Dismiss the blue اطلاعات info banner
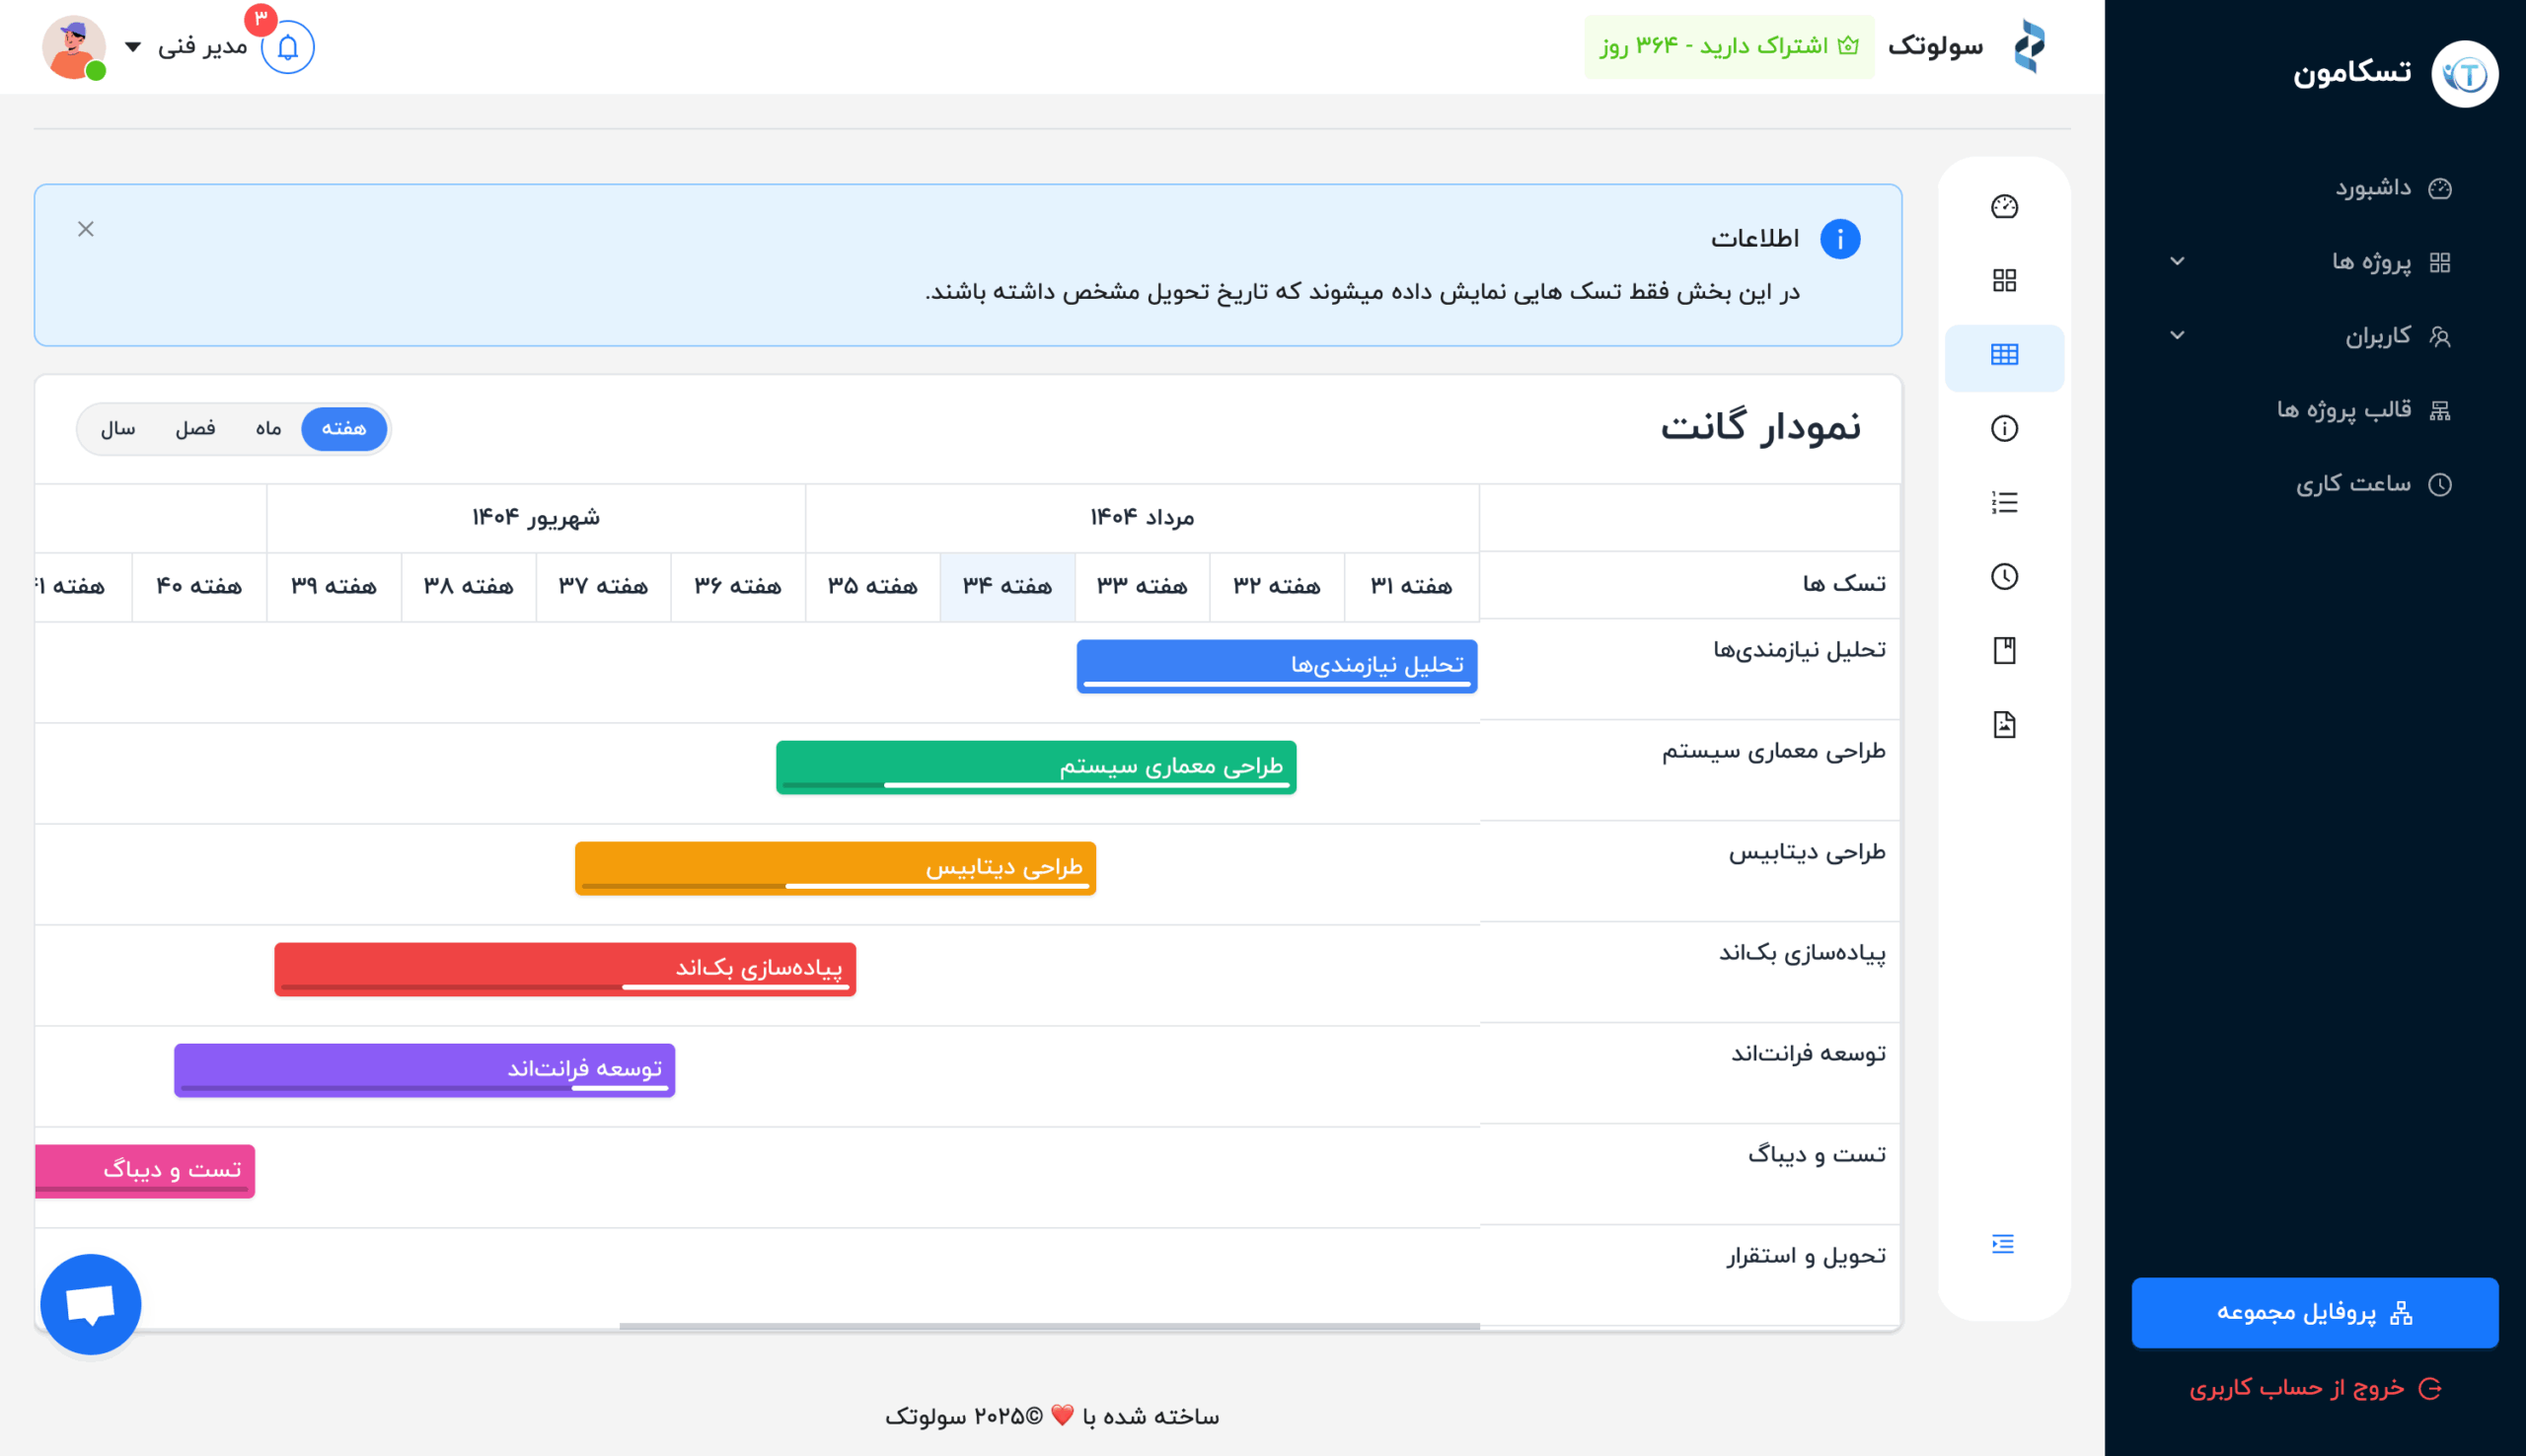2526x1456 pixels. 85,228
